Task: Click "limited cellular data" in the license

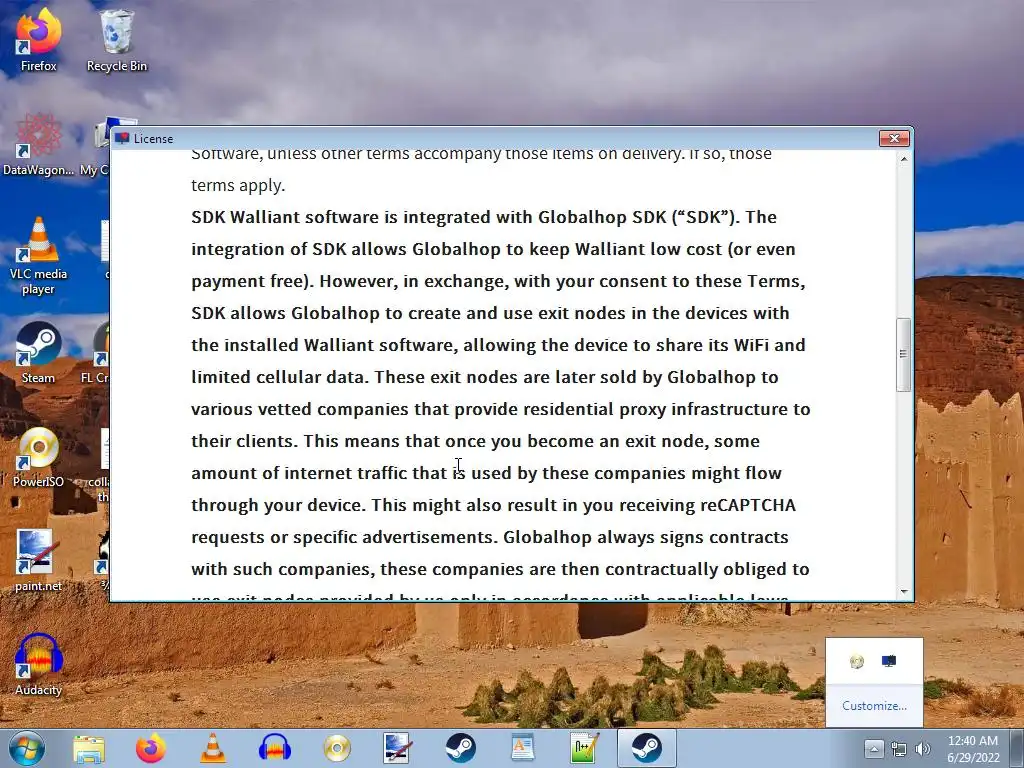Action: pos(278,377)
